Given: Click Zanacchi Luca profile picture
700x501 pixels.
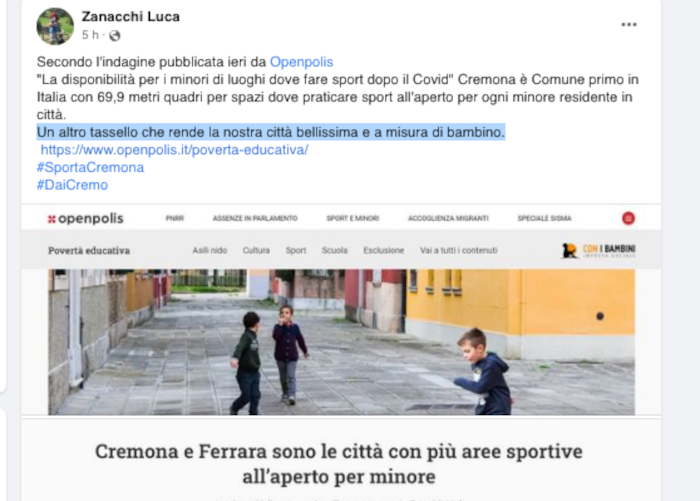Looking at the screenshot, I should click(55, 26).
